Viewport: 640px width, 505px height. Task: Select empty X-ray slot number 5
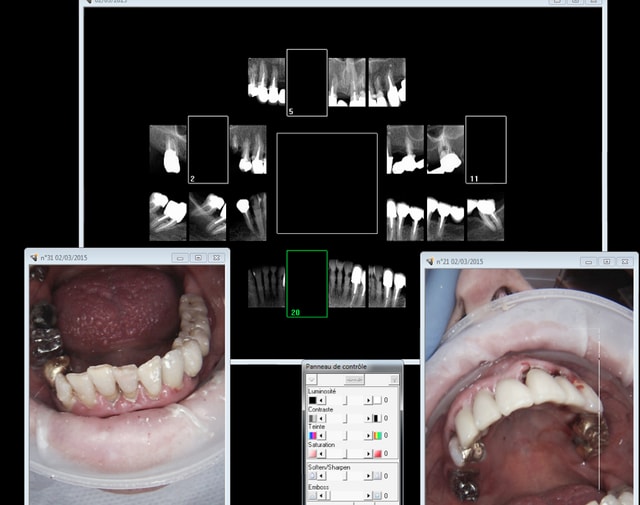[307, 82]
